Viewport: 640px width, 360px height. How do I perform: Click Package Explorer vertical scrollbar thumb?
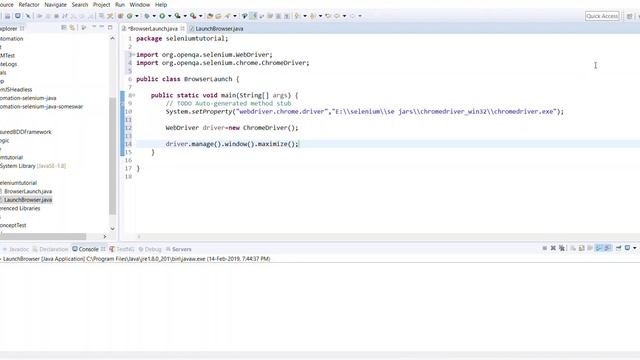(x=113, y=156)
